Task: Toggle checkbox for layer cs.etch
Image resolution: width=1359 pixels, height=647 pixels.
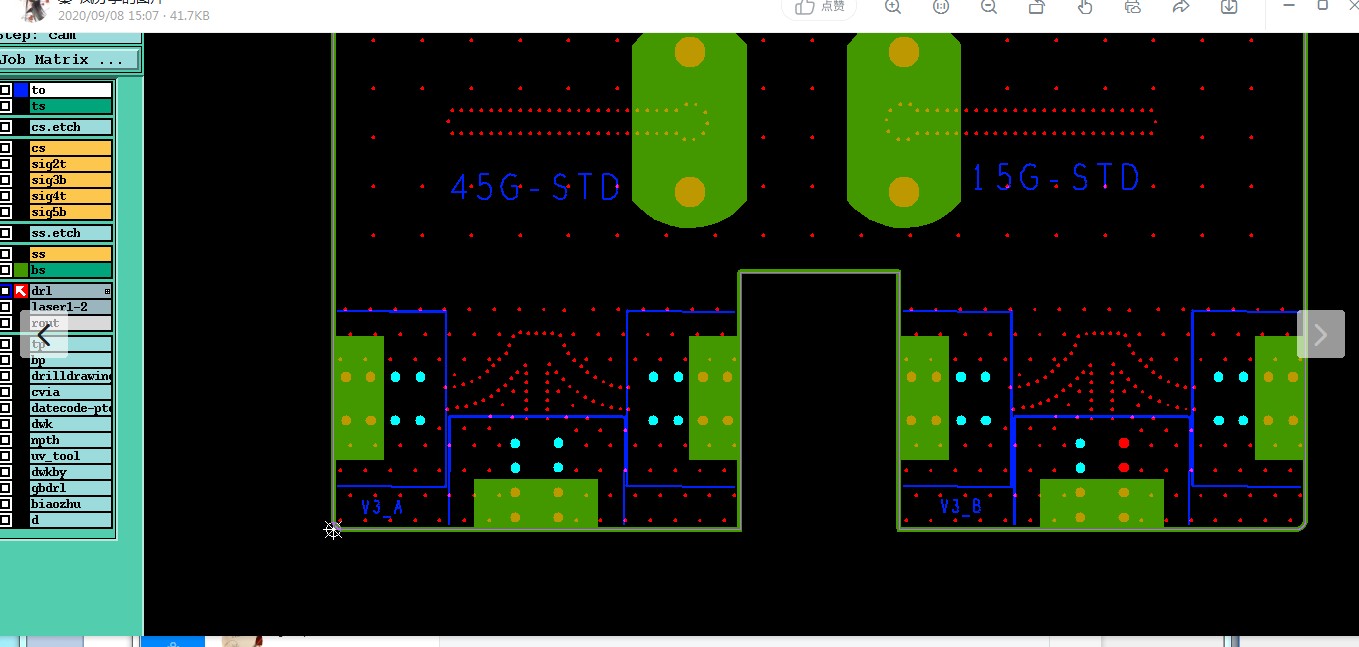Action: (5, 127)
